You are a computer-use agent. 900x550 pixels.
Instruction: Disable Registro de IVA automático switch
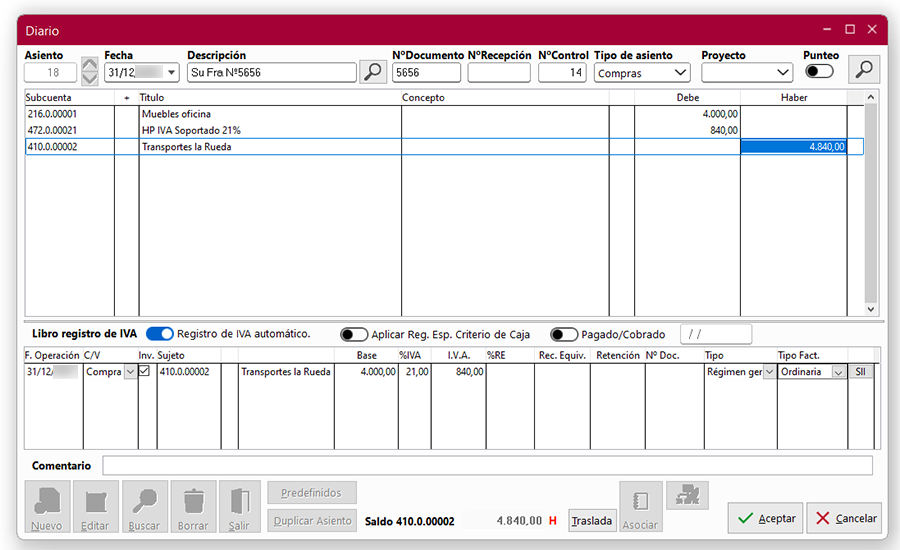(159, 334)
